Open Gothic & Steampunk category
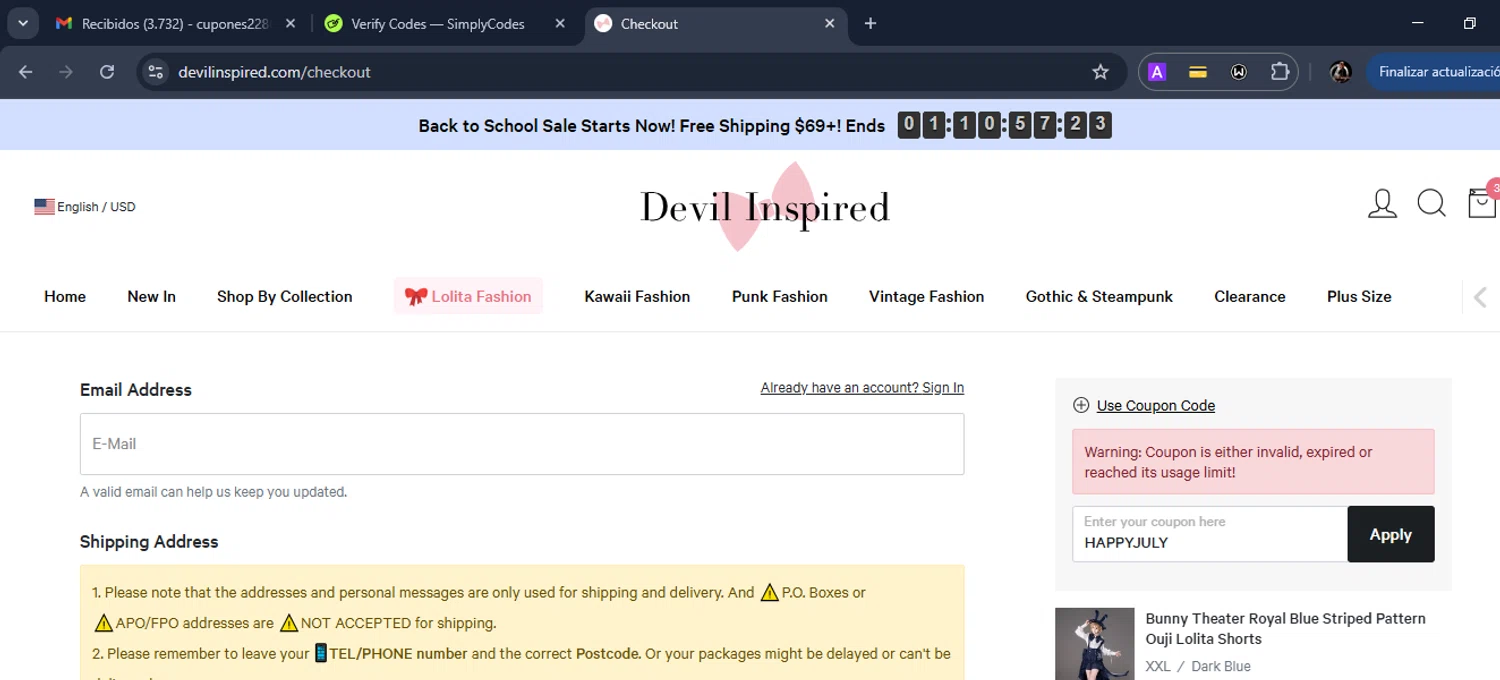This screenshot has height=680, width=1500. pos(1099,296)
